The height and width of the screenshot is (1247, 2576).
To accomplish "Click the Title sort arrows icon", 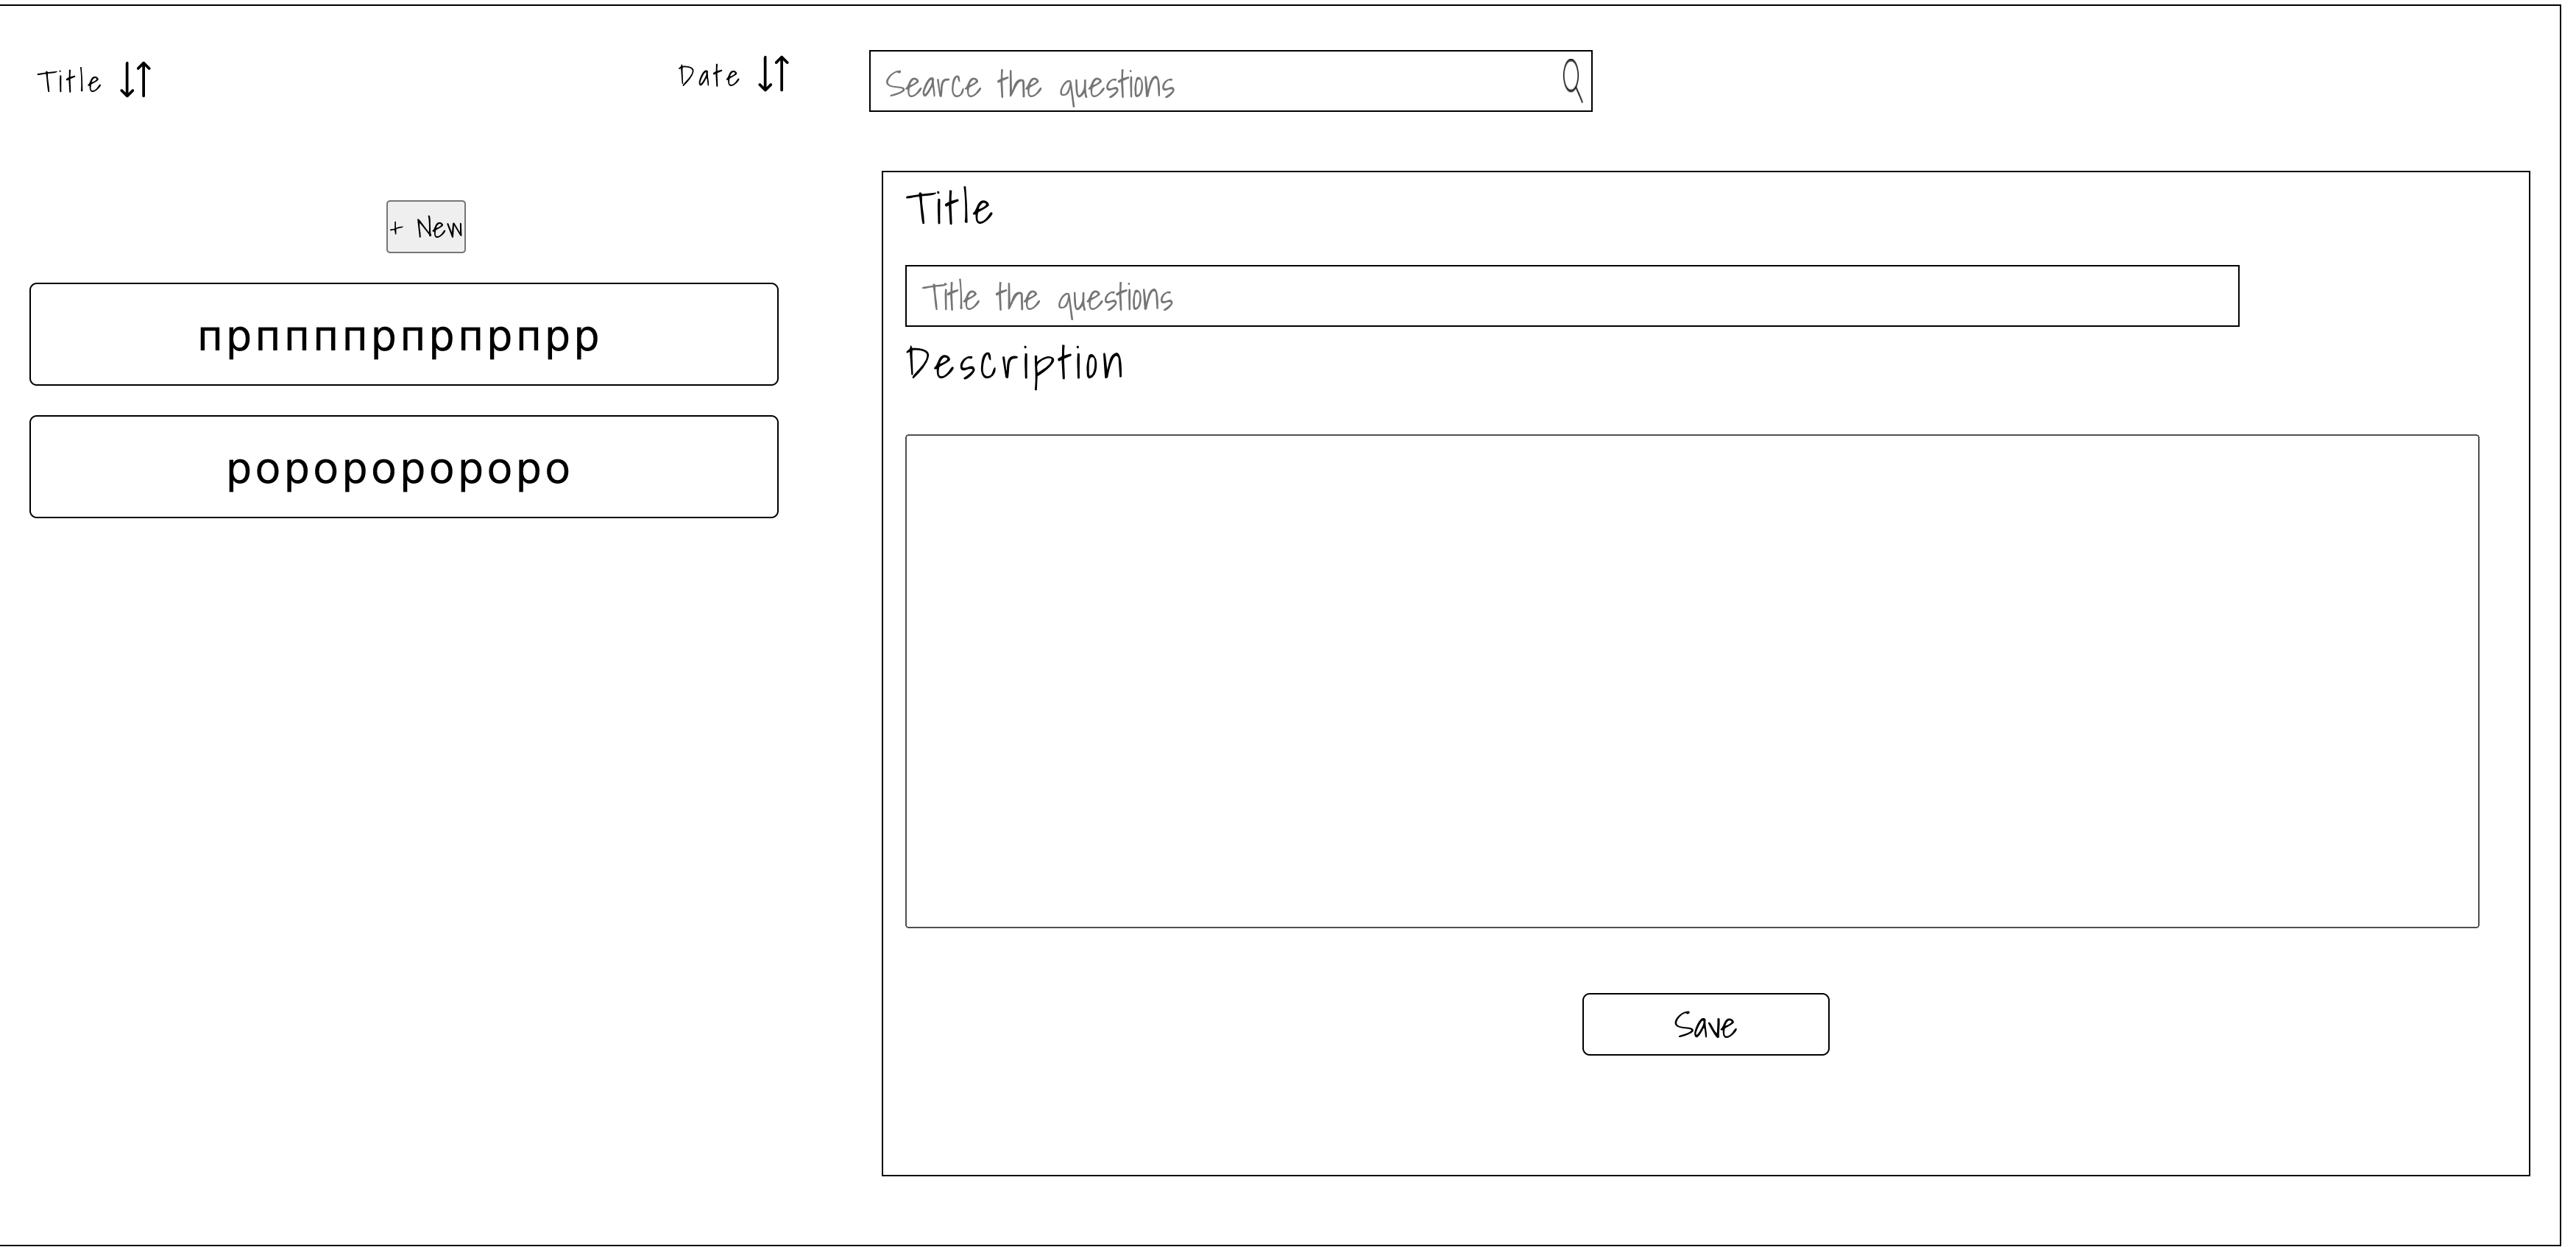I will [135, 79].
